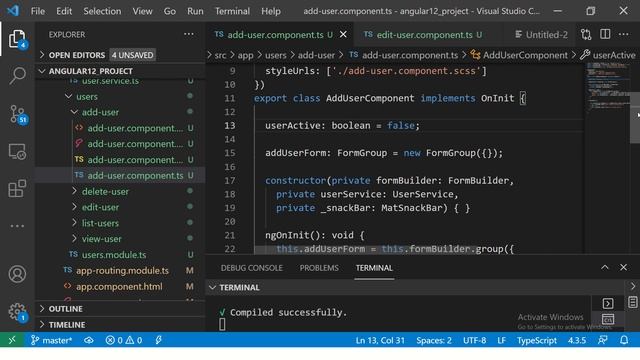640x360 pixels.
Task: Maximize the terminal panel with up chevron
Action: click(604, 267)
